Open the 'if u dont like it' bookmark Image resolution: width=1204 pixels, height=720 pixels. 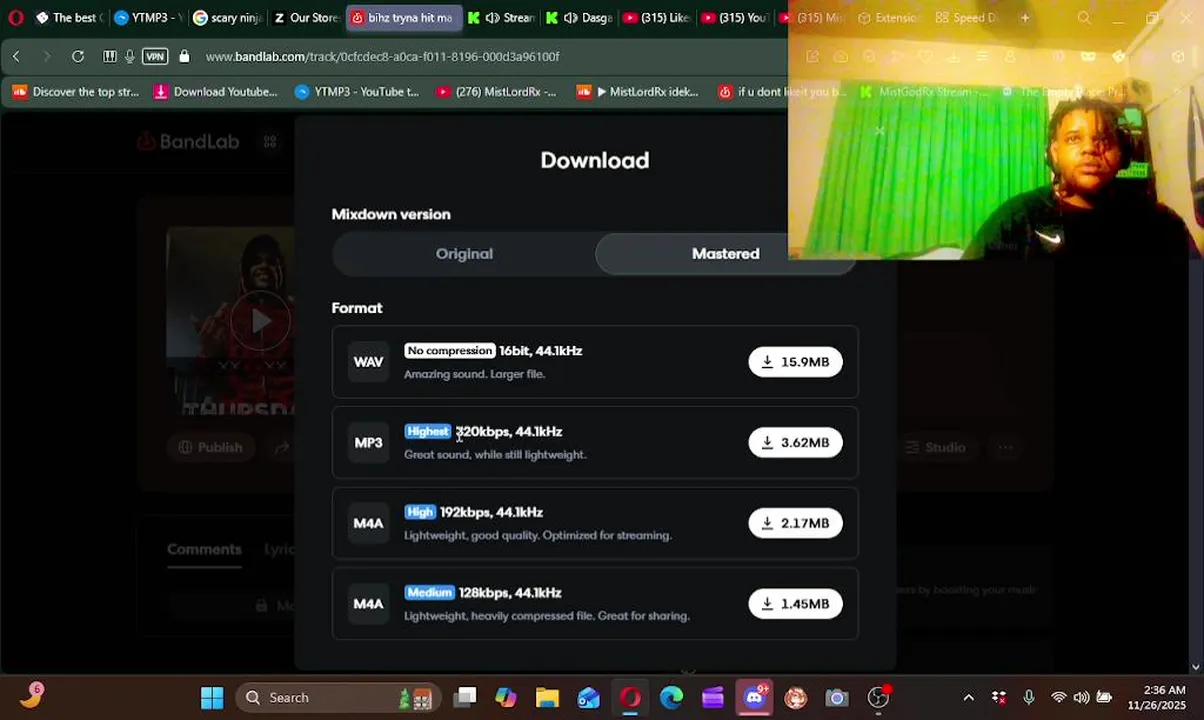coord(782,92)
